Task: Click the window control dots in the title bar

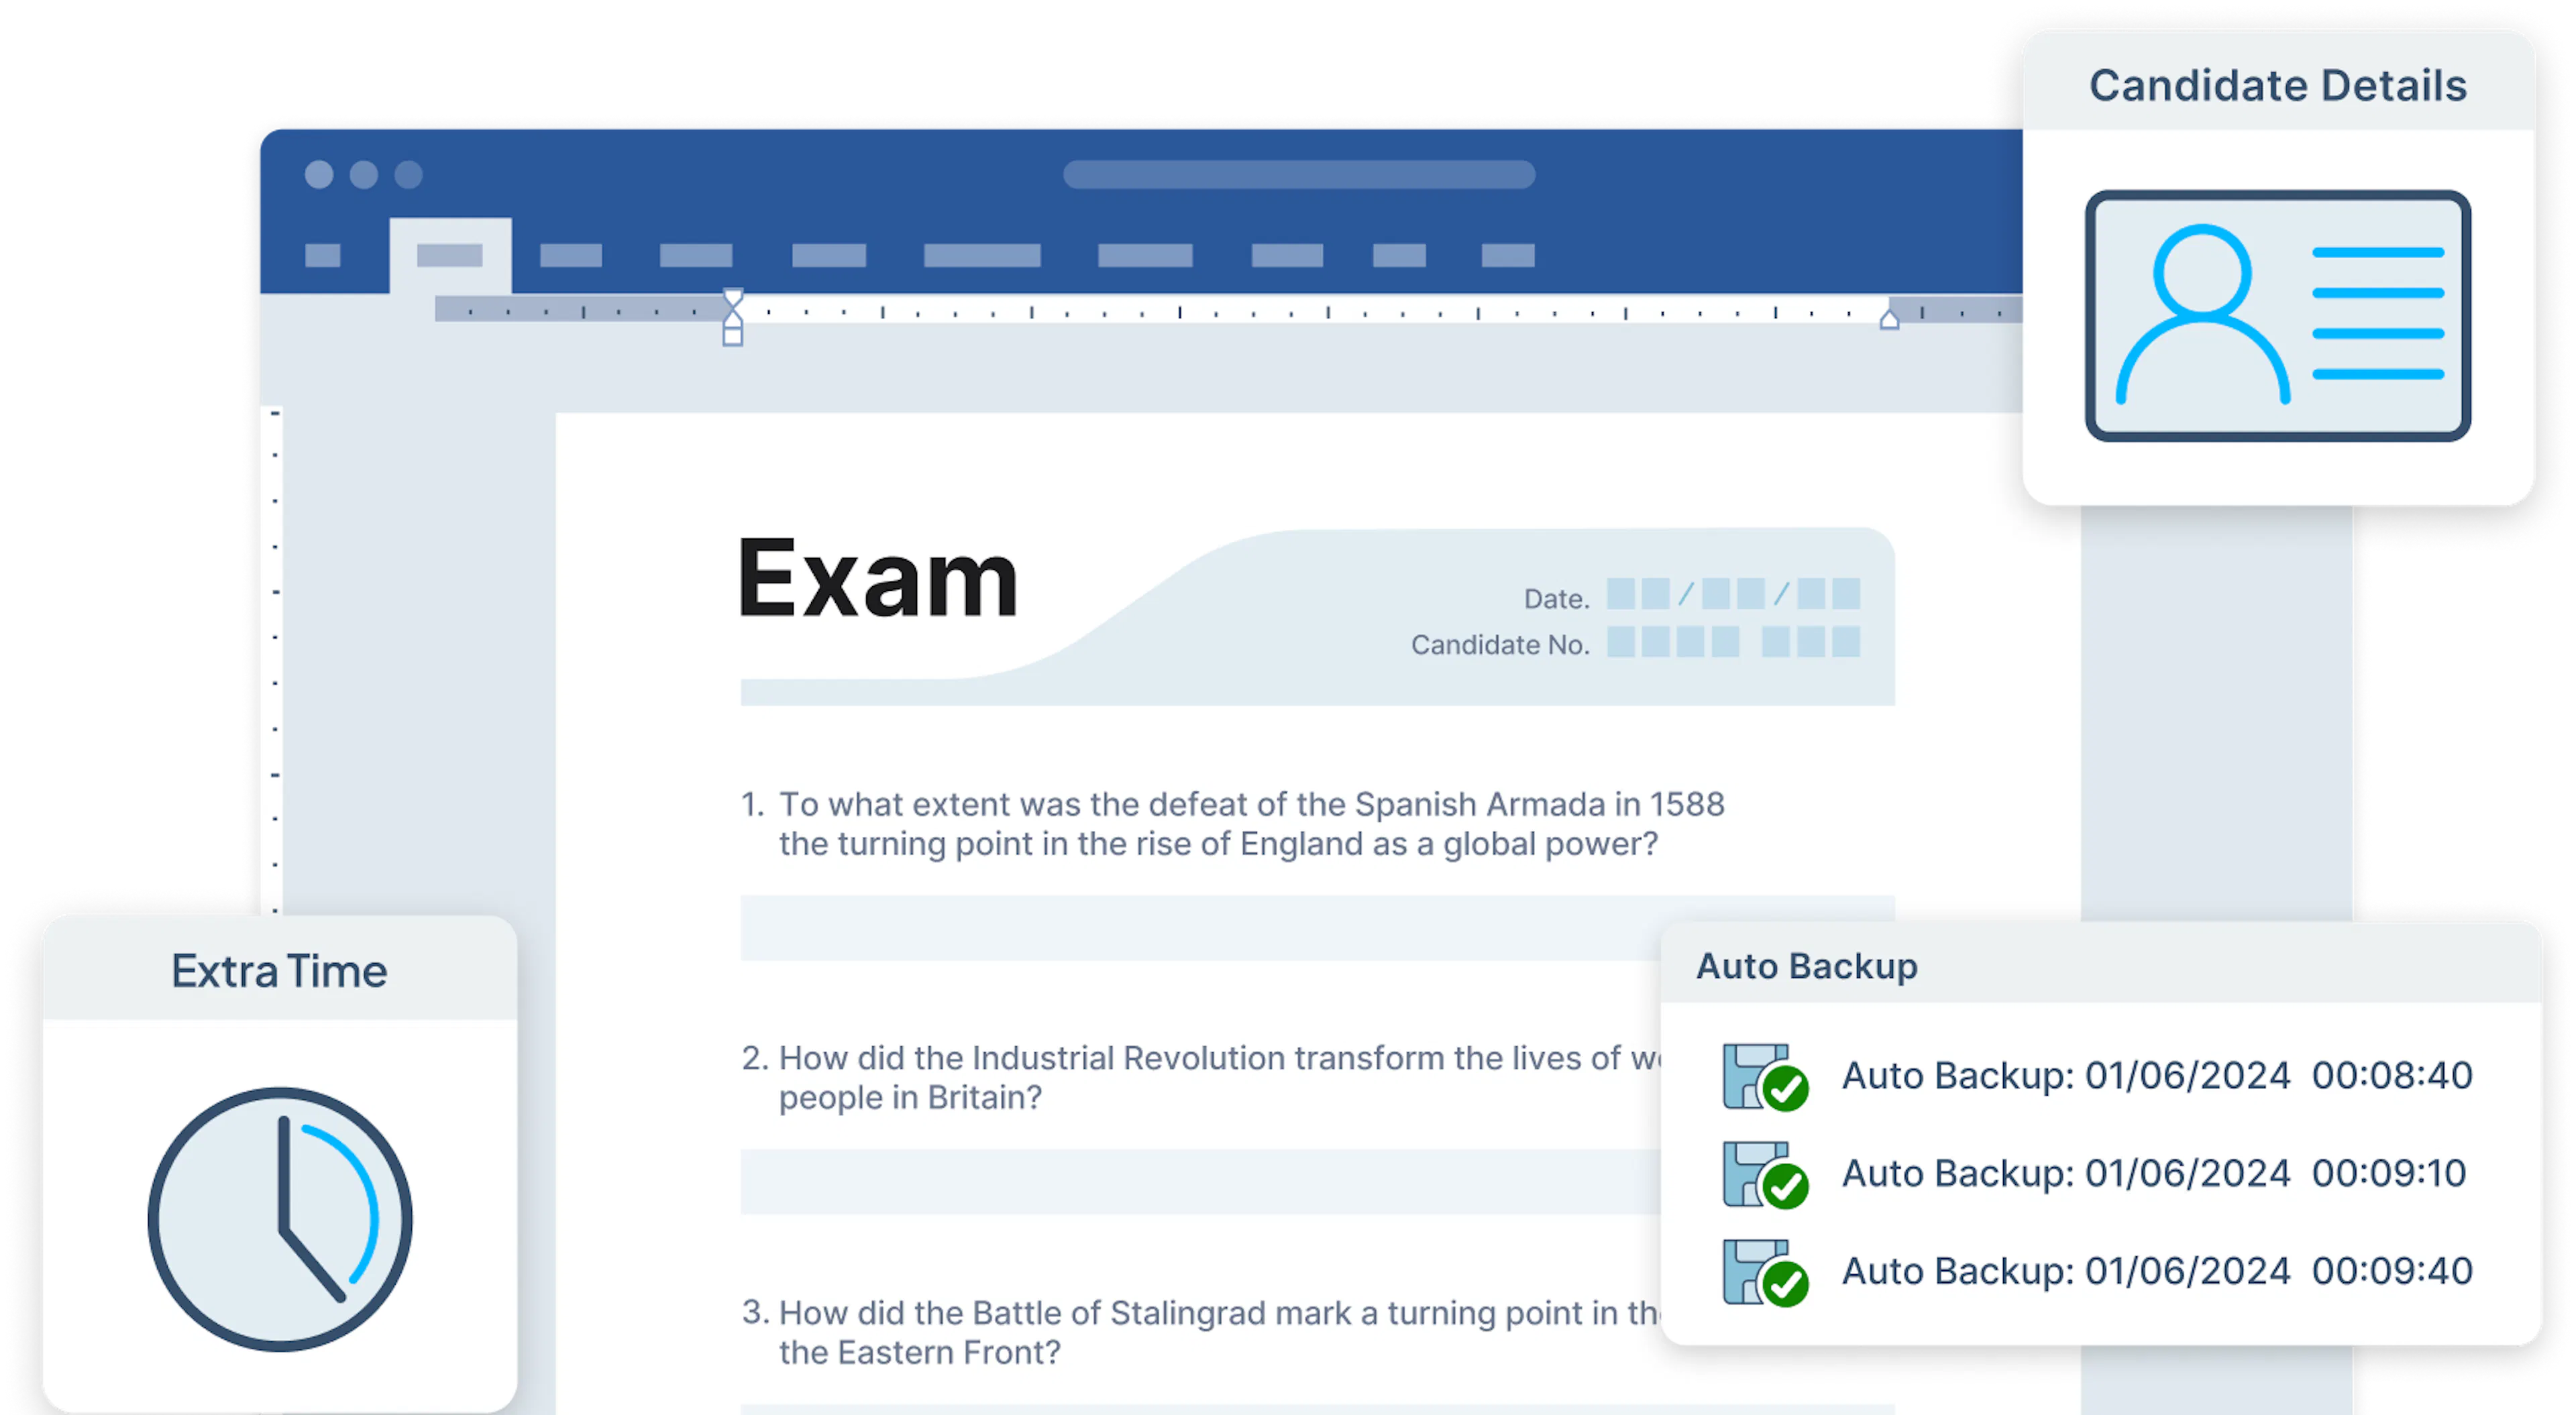Action: 365,174
